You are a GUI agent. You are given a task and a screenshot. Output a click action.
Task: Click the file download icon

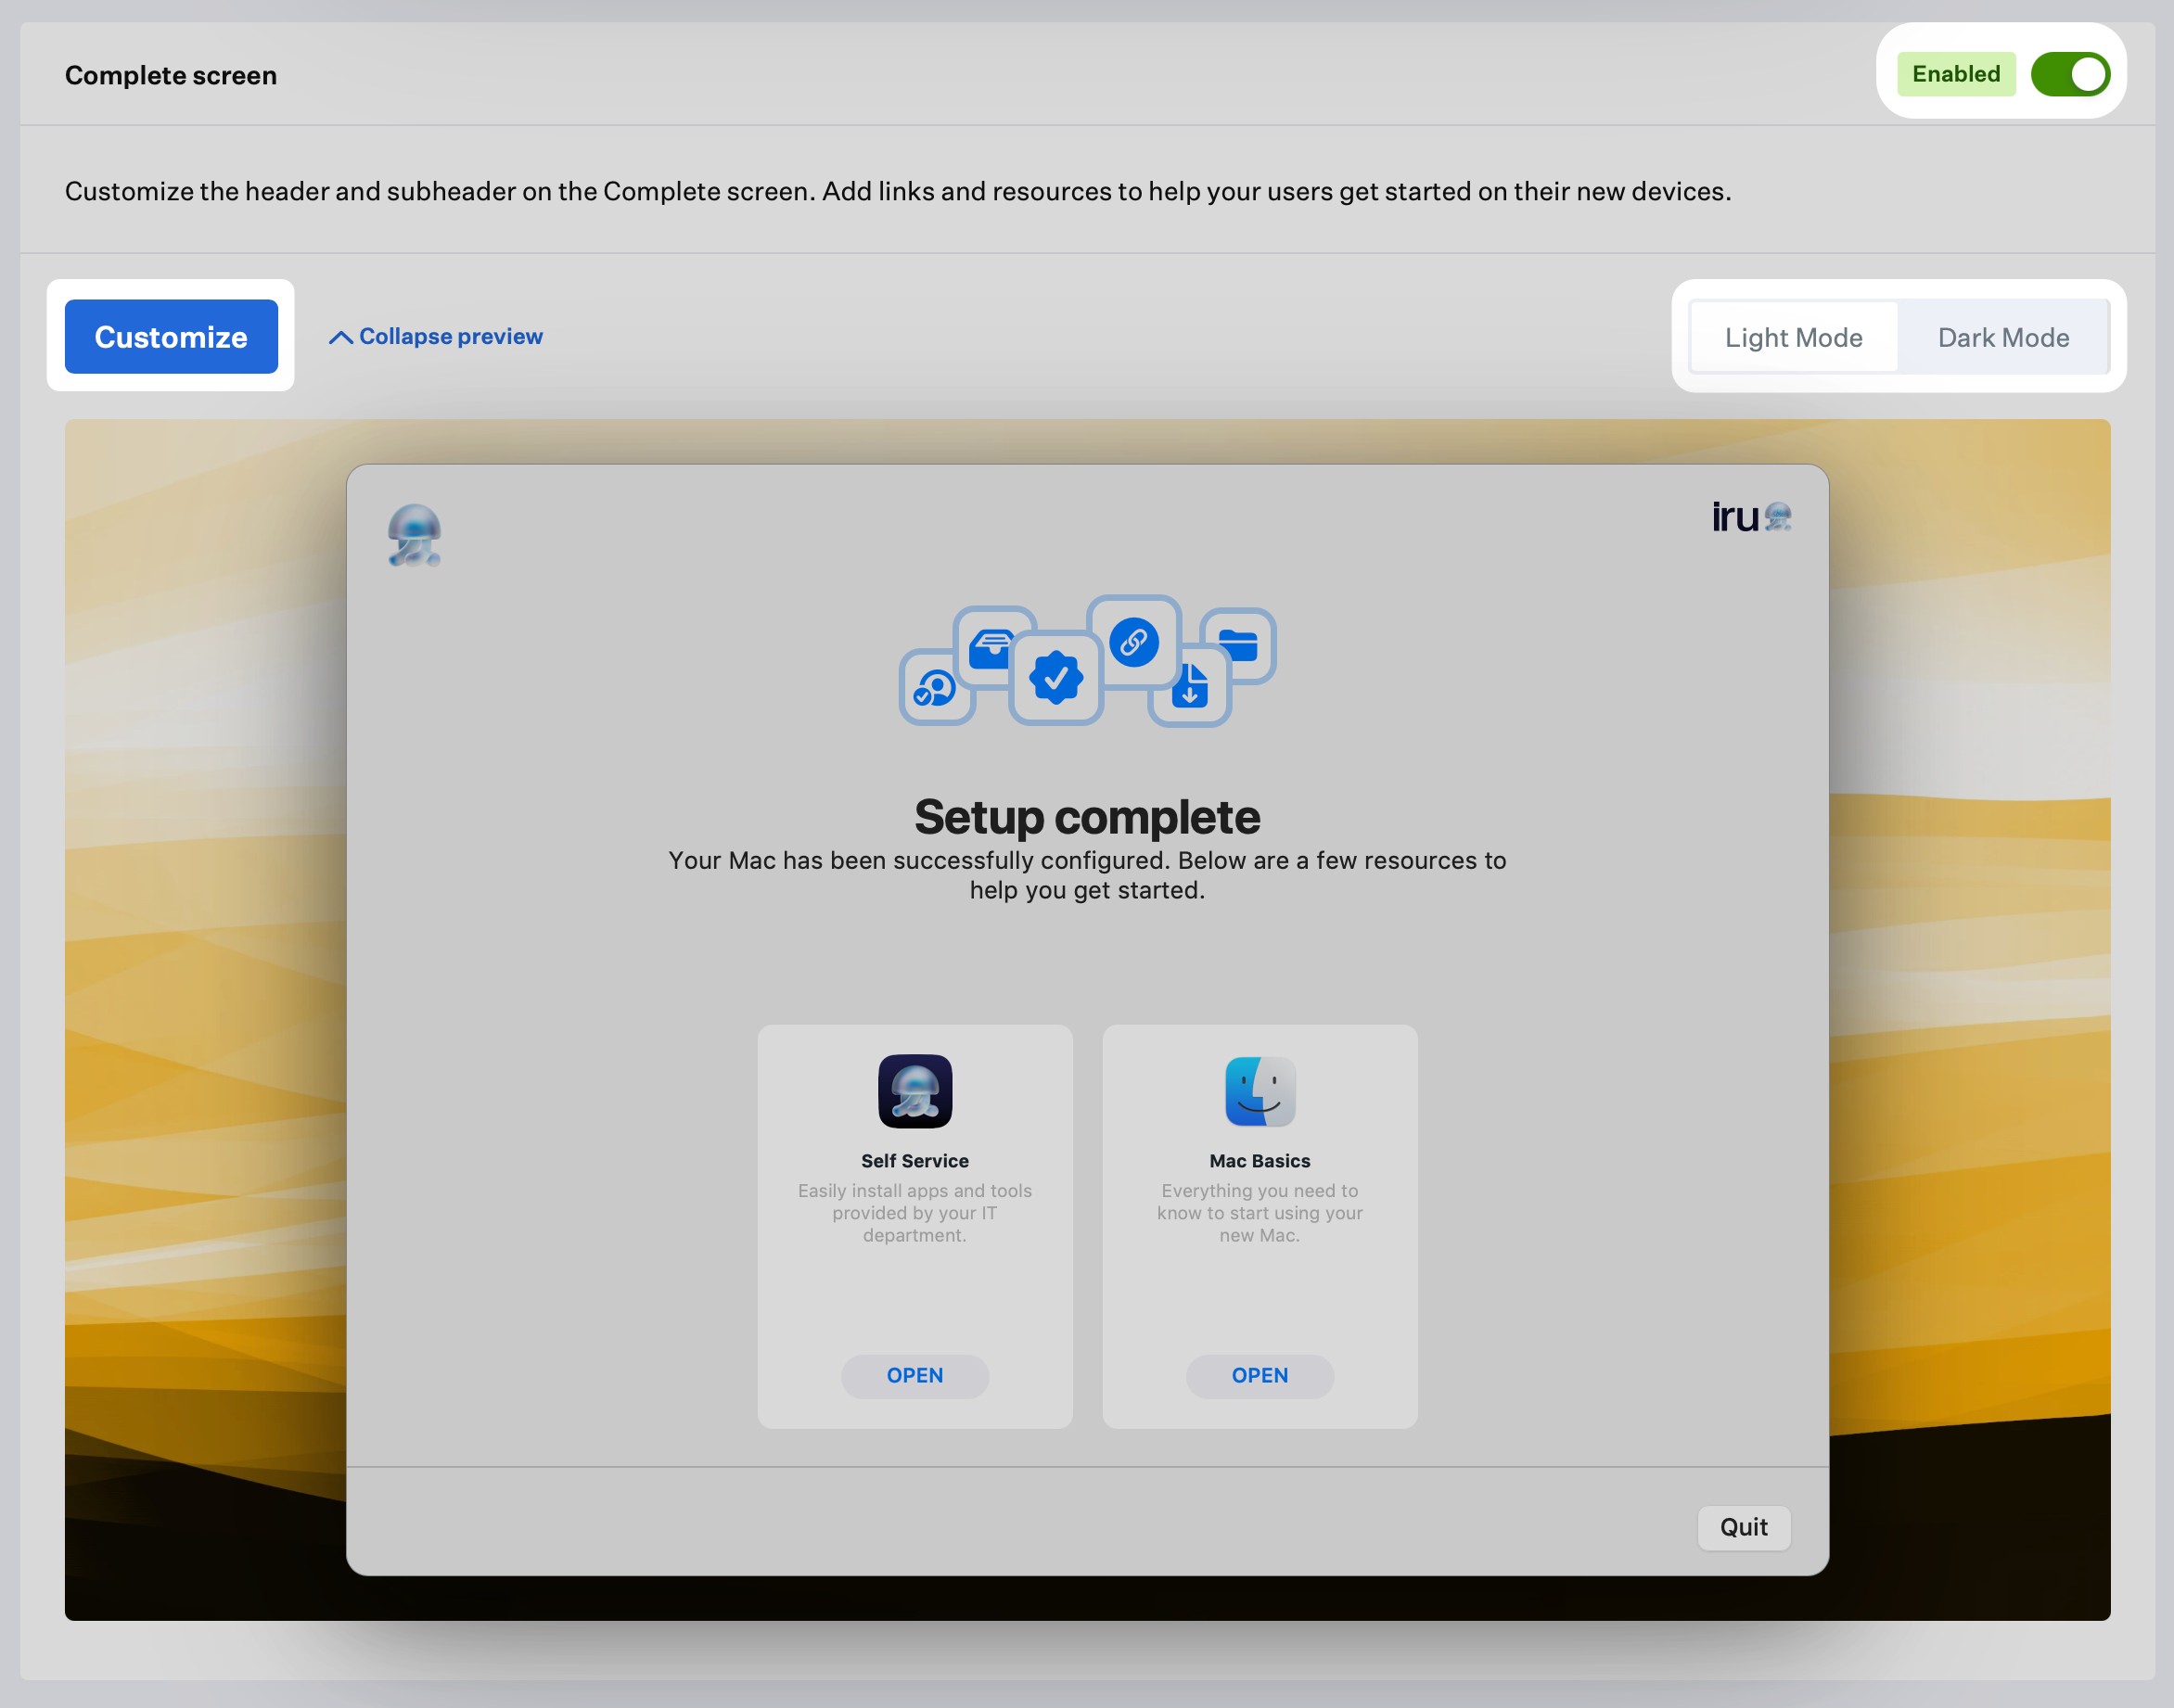(1190, 686)
